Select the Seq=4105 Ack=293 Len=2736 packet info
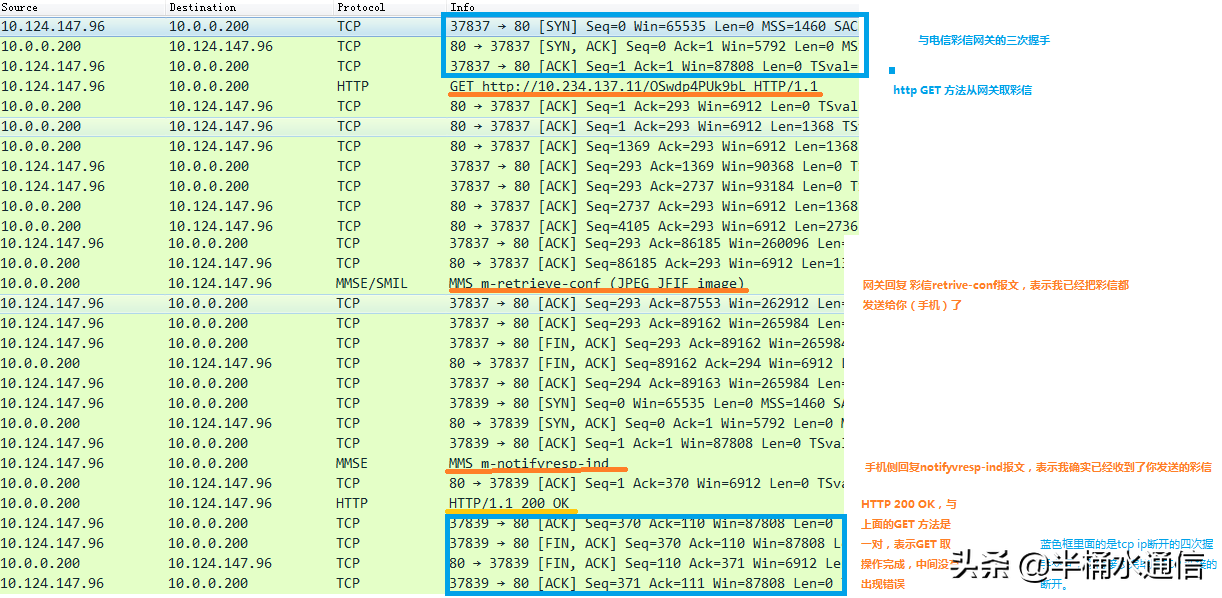Image resolution: width=1222 pixels, height=598 pixels. 653,226
